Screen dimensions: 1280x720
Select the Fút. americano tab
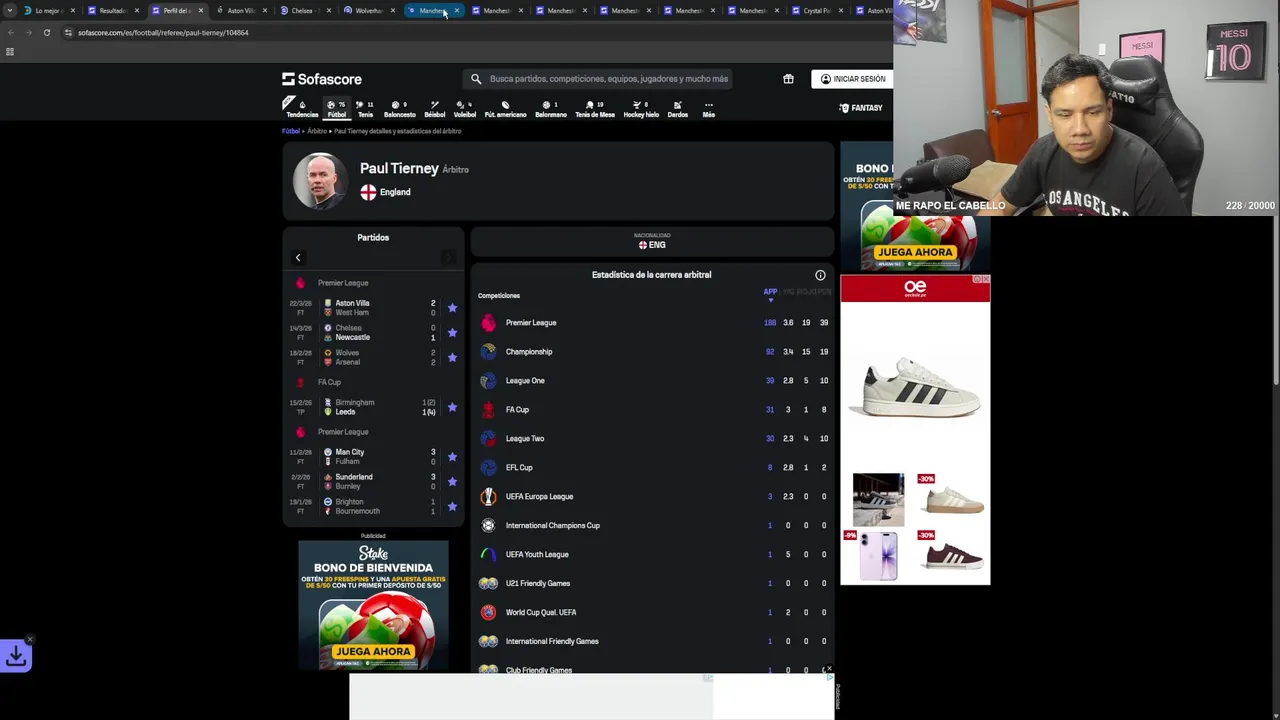(505, 108)
